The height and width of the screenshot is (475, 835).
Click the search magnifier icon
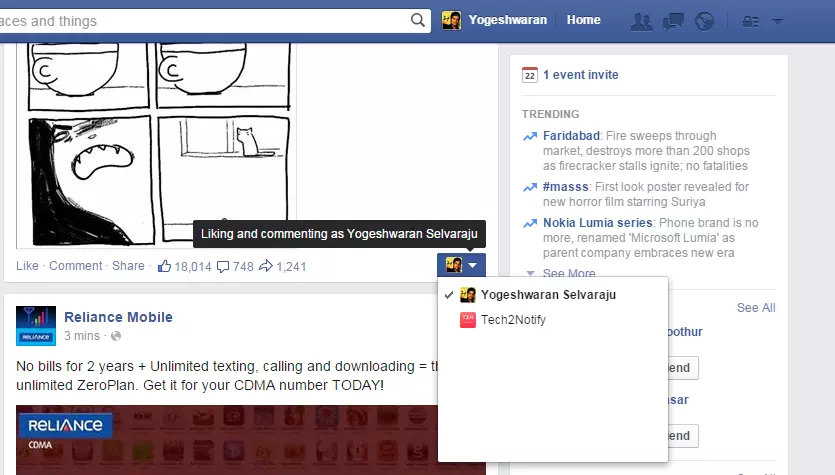[x=418, y=20]
